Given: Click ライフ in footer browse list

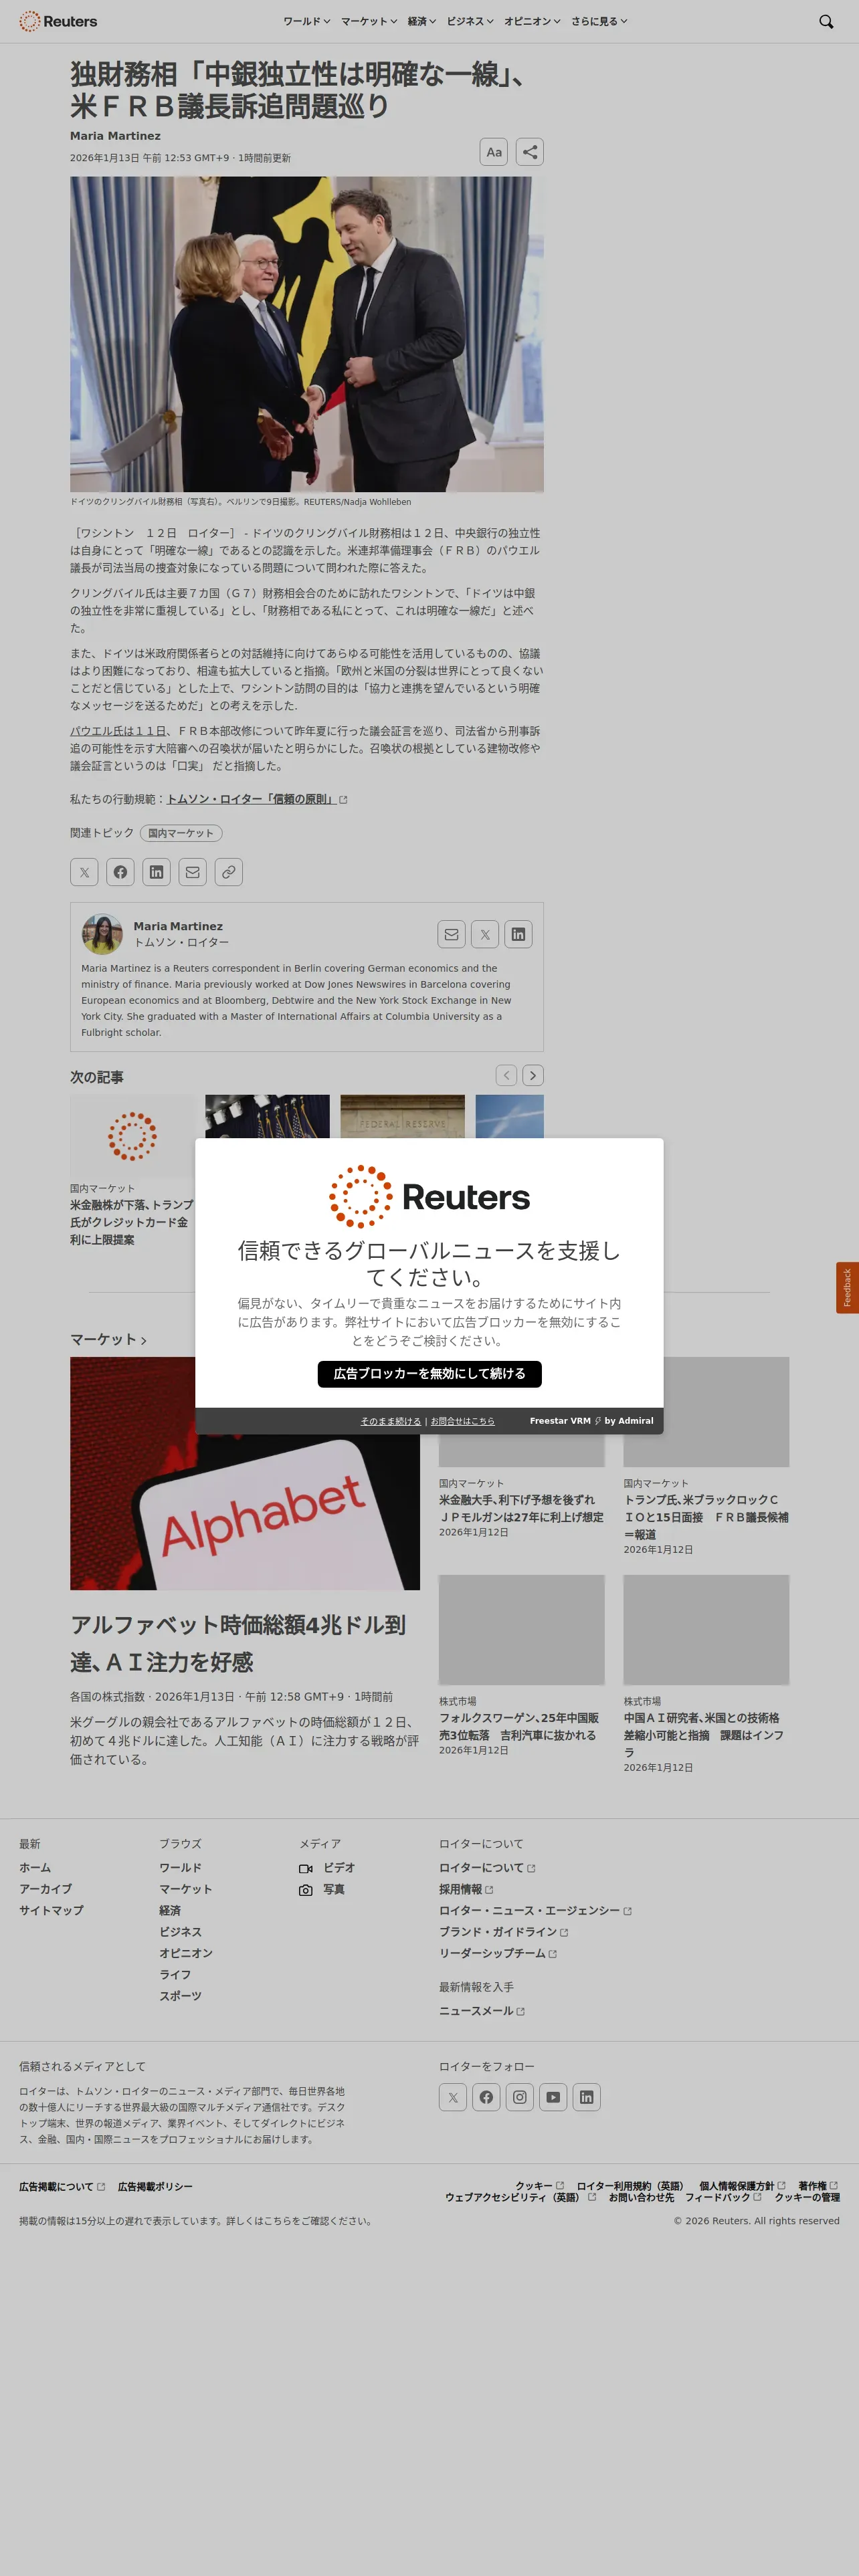Looking at the screenshot, I should click(175, 1975).
